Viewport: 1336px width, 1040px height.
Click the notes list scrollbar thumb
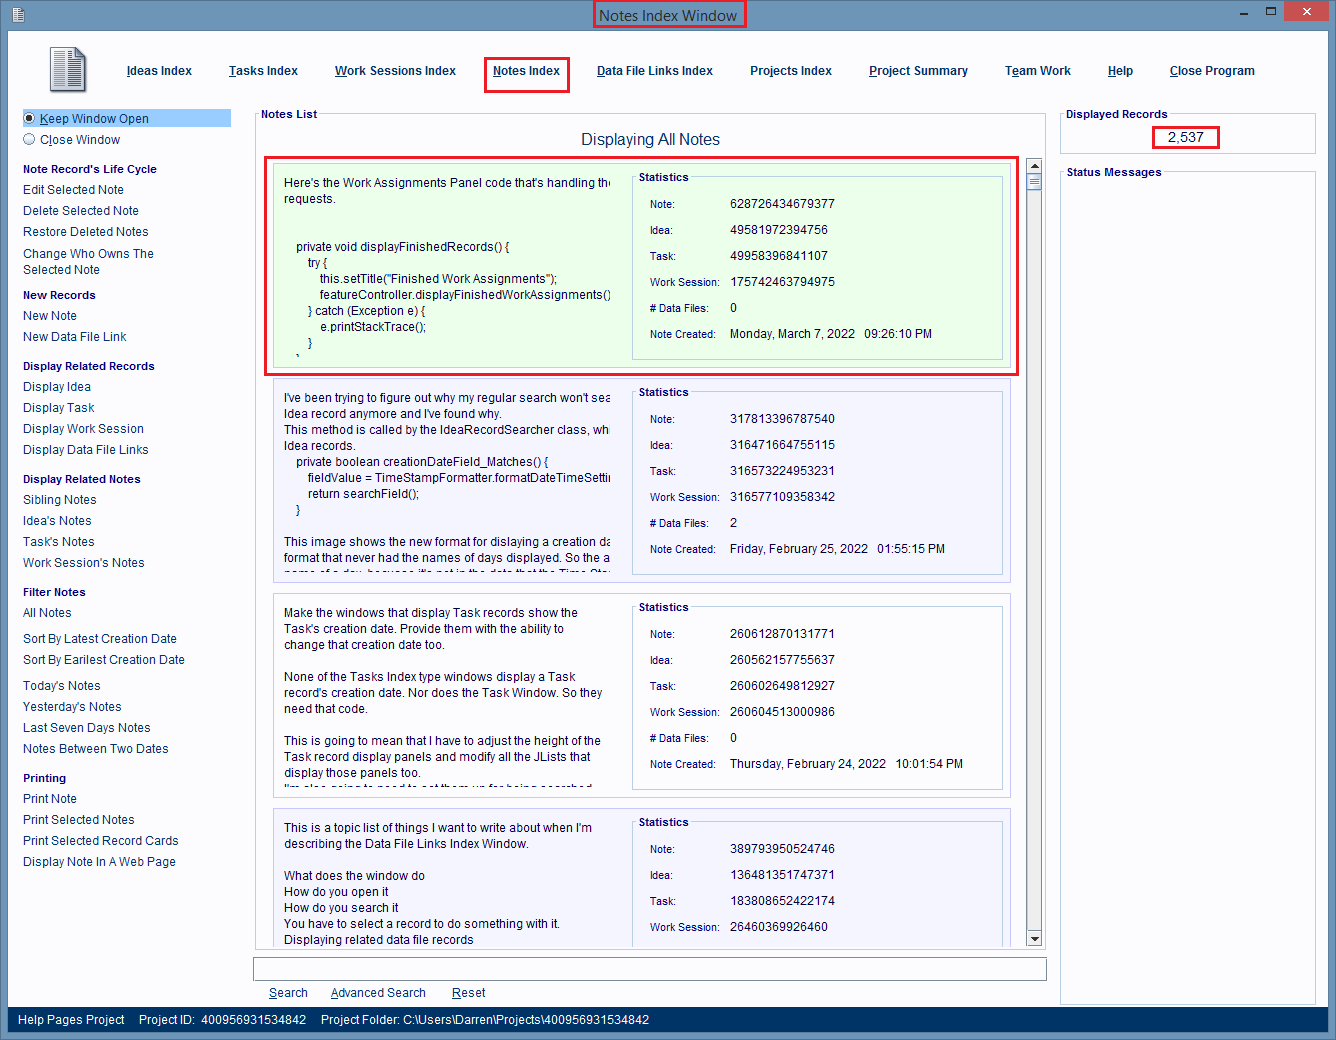click(1034, 182)
